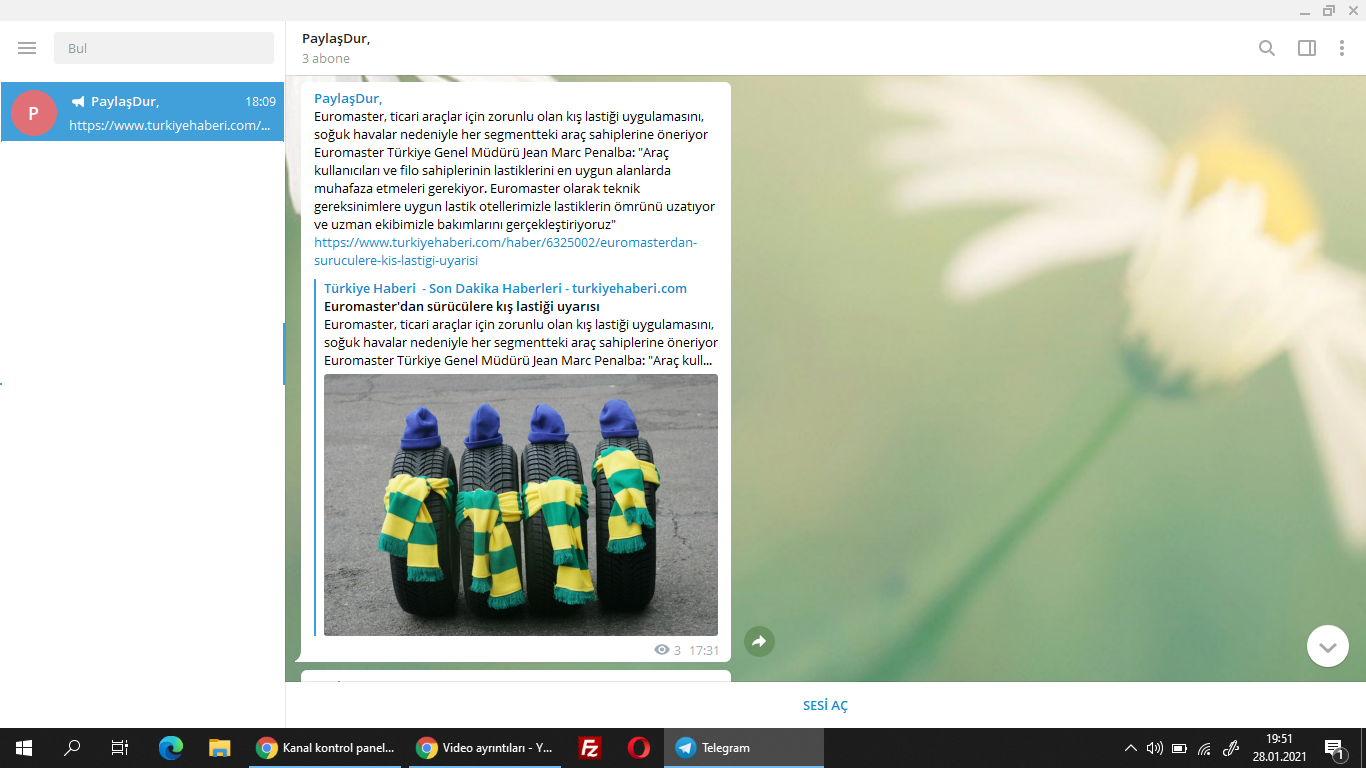Switch to Kanal kontrol paneli Chrome tab

327,748
